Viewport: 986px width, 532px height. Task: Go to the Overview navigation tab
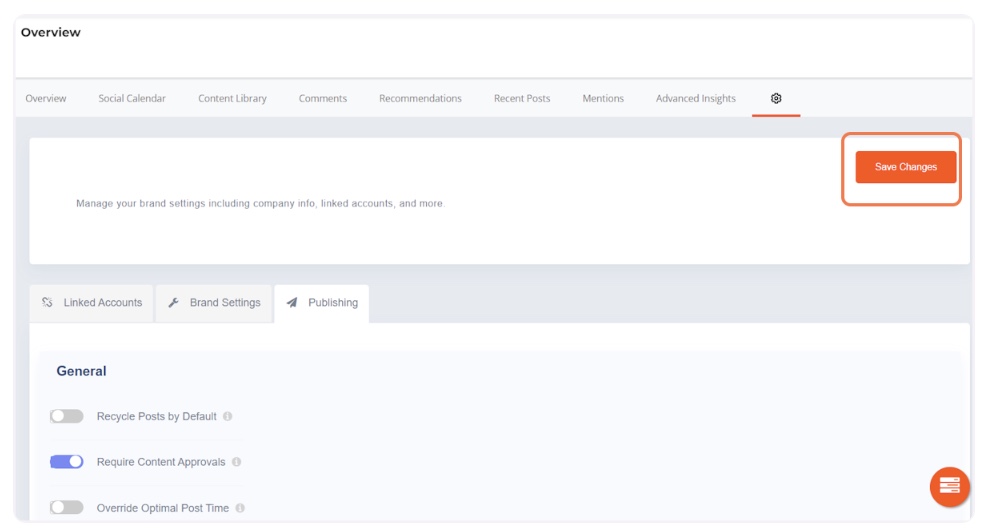(46, 98)
